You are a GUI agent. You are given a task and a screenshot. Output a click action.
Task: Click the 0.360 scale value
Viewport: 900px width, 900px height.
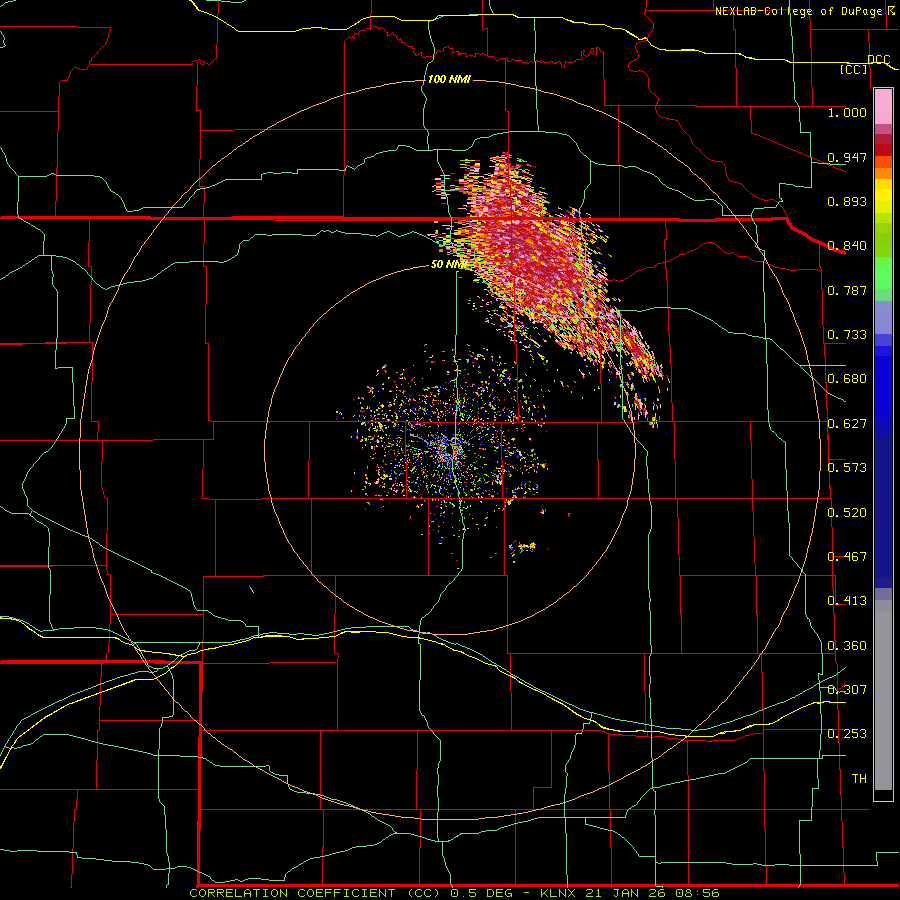(847, 646)
